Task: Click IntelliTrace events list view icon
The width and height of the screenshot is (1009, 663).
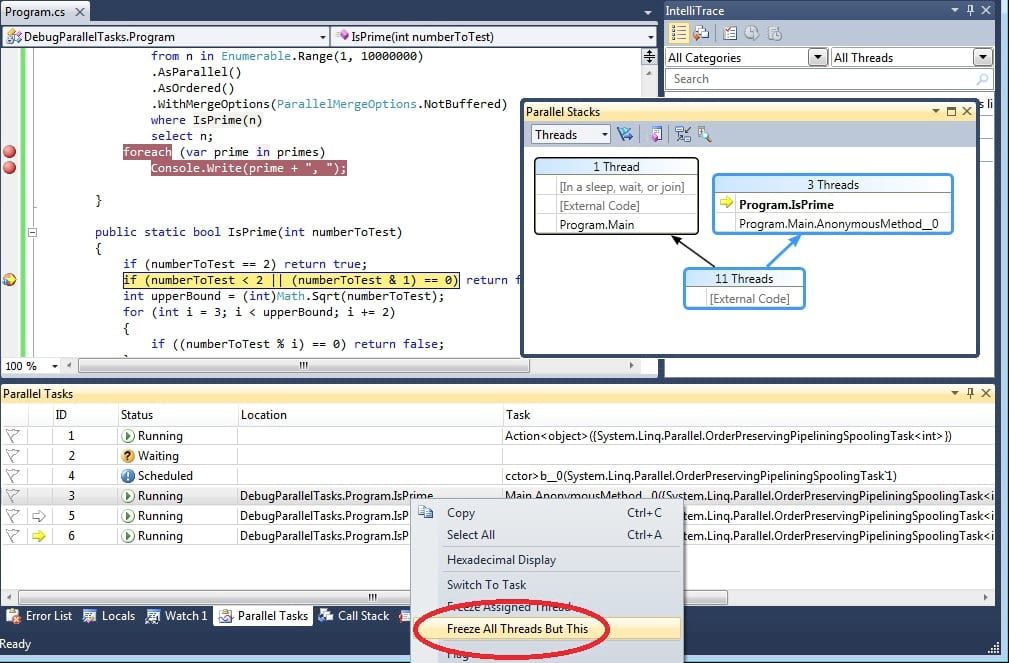Action: (x=679, y=33)
